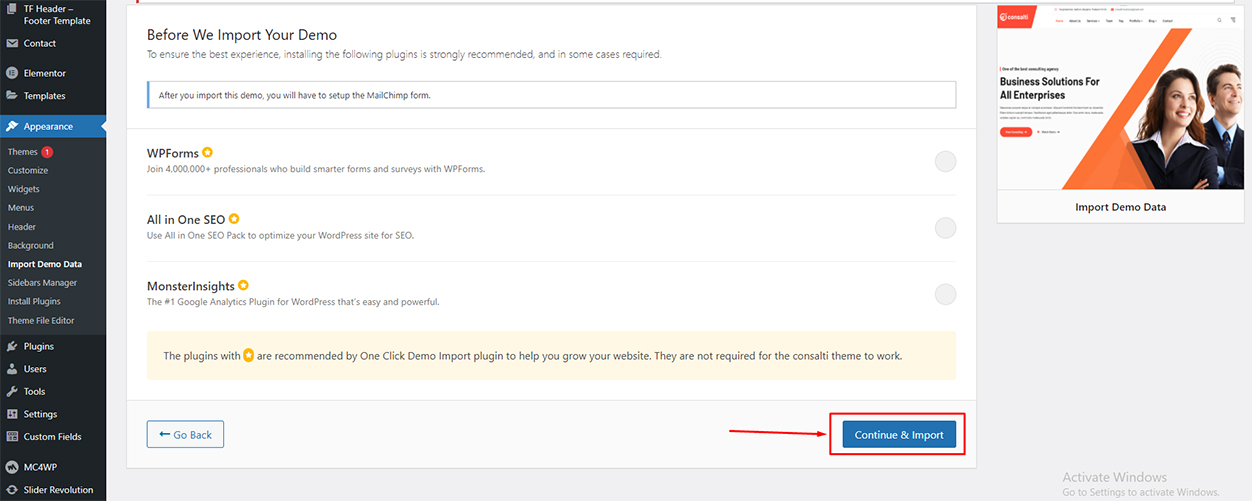Click the Plugins plug icon
Screen dimensions: 1252x501
[12, 346]
